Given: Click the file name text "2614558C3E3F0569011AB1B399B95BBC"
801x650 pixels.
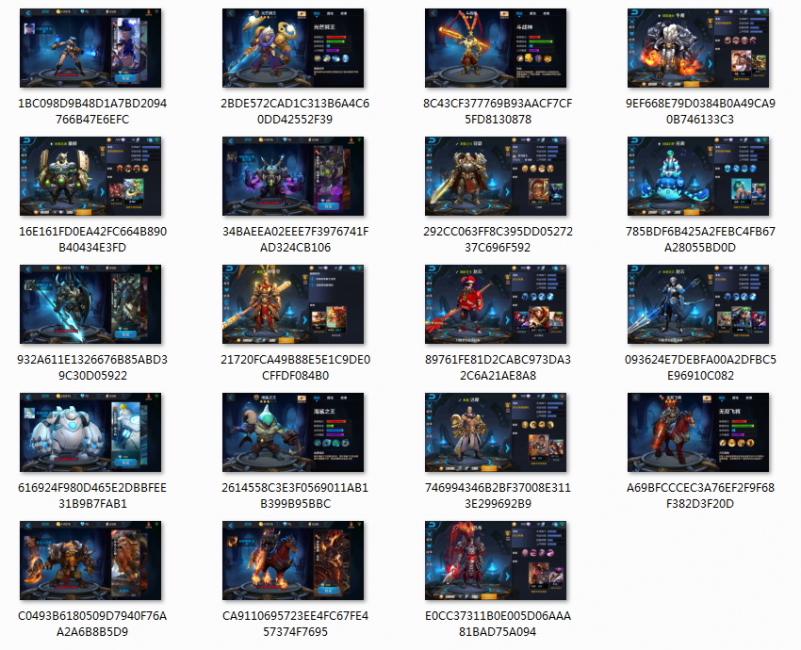Looking at the screenshot, I should [x=295, y=496].
